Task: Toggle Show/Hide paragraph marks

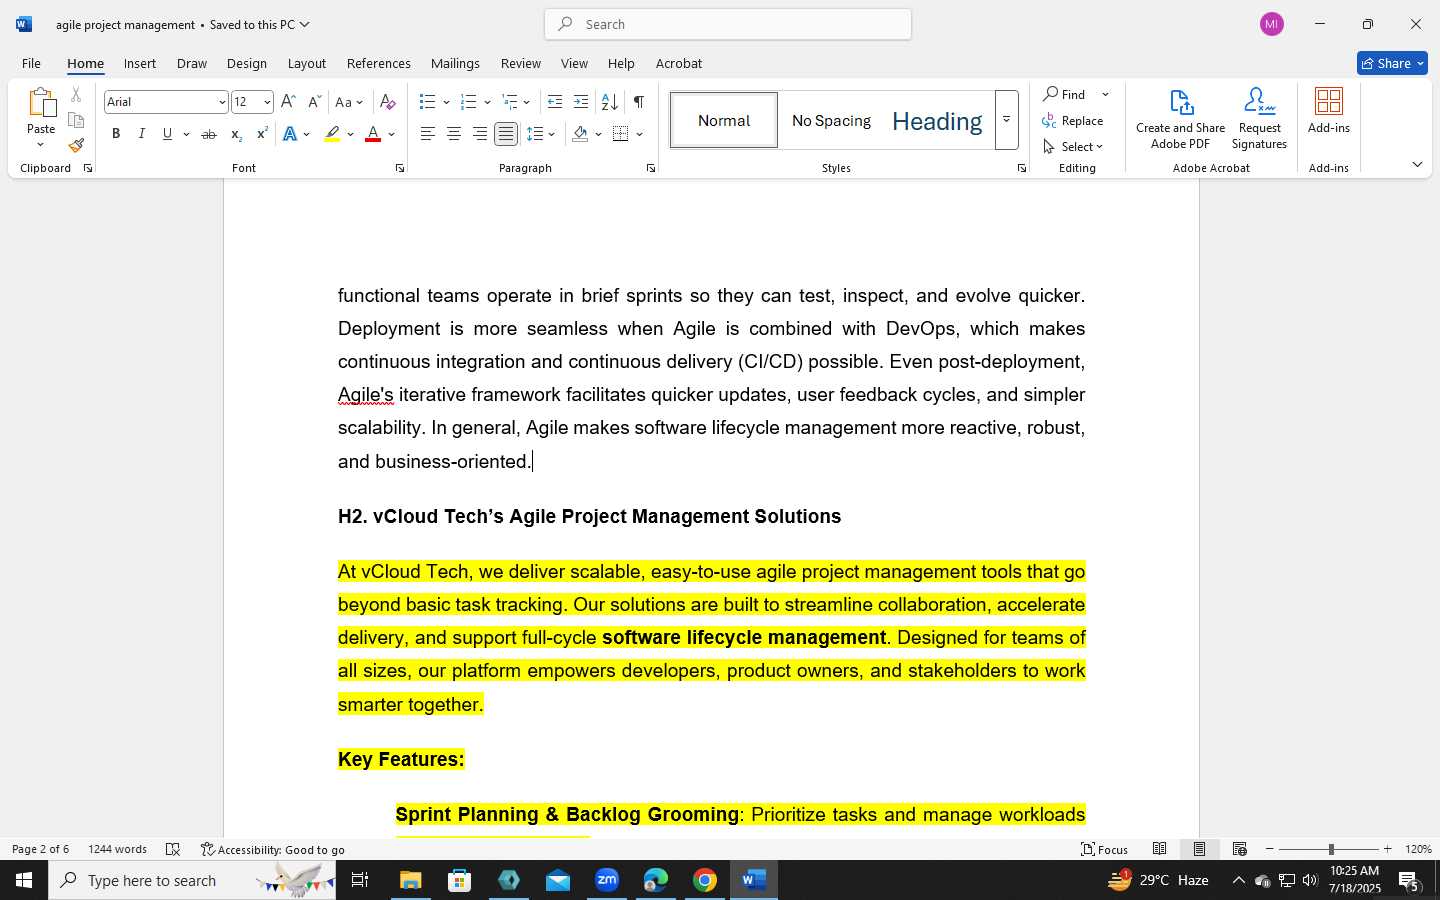Action: [639, 102]
